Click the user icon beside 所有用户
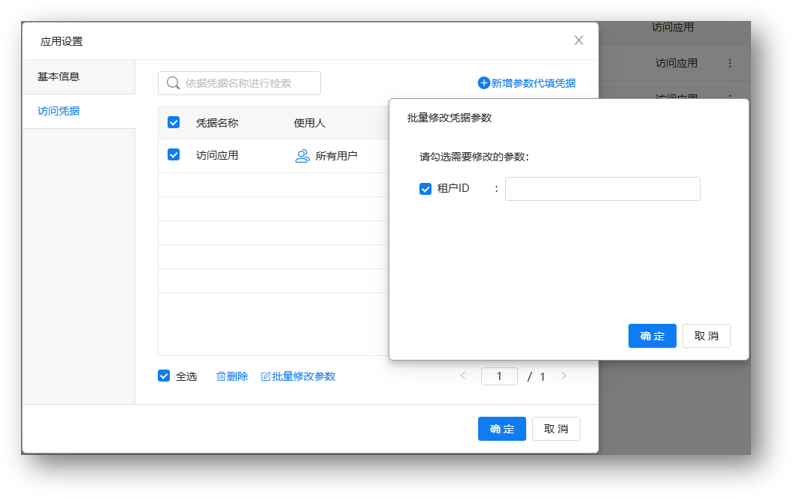The image size is (793, 497). pos(302,156)
